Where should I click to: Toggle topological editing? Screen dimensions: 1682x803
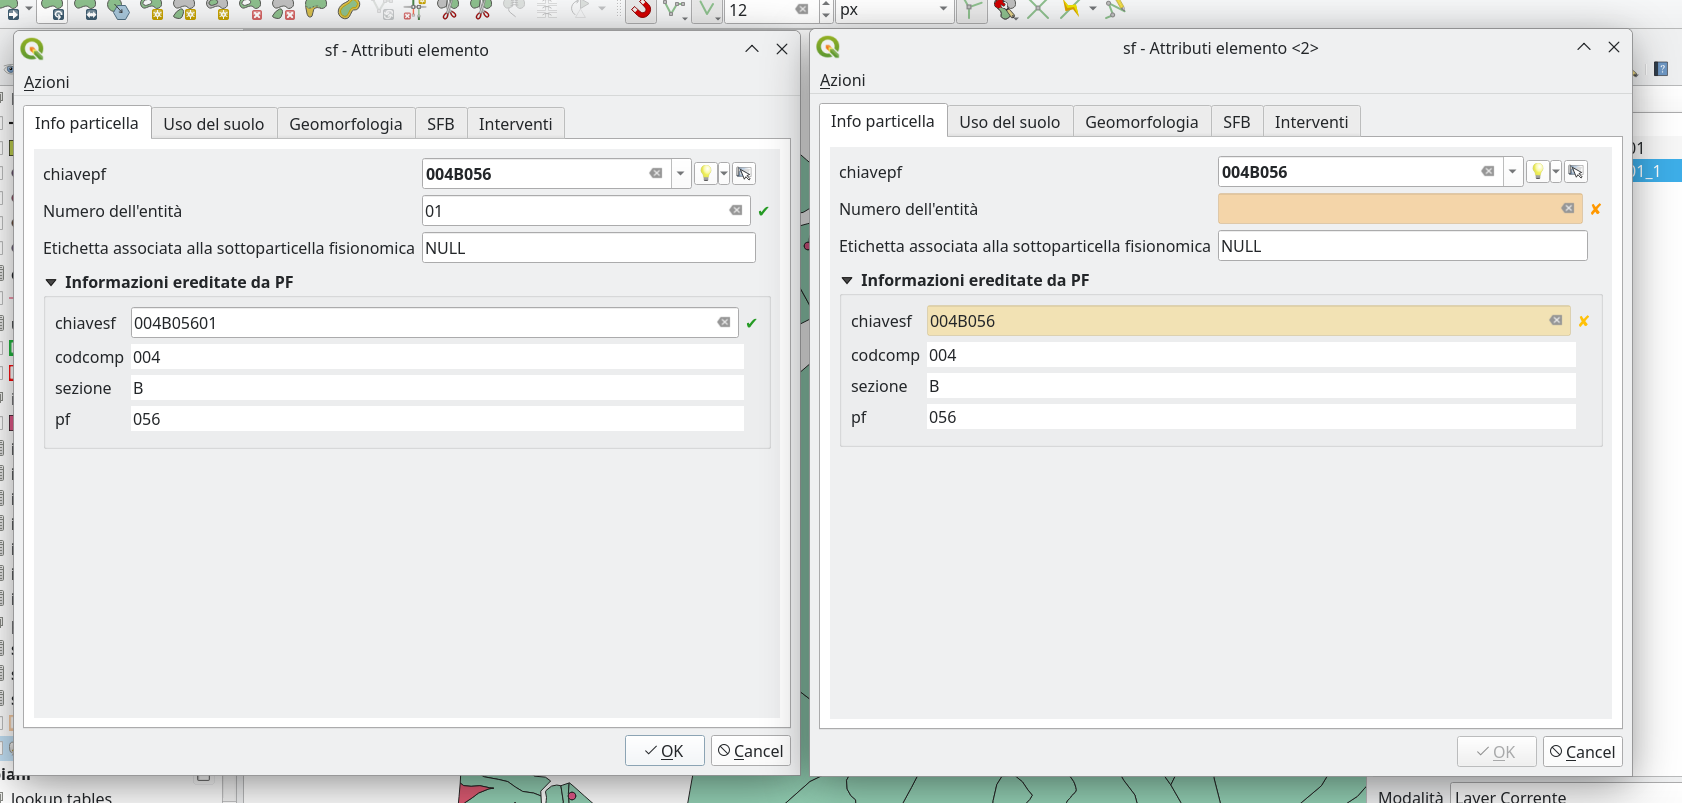[971, 10]
